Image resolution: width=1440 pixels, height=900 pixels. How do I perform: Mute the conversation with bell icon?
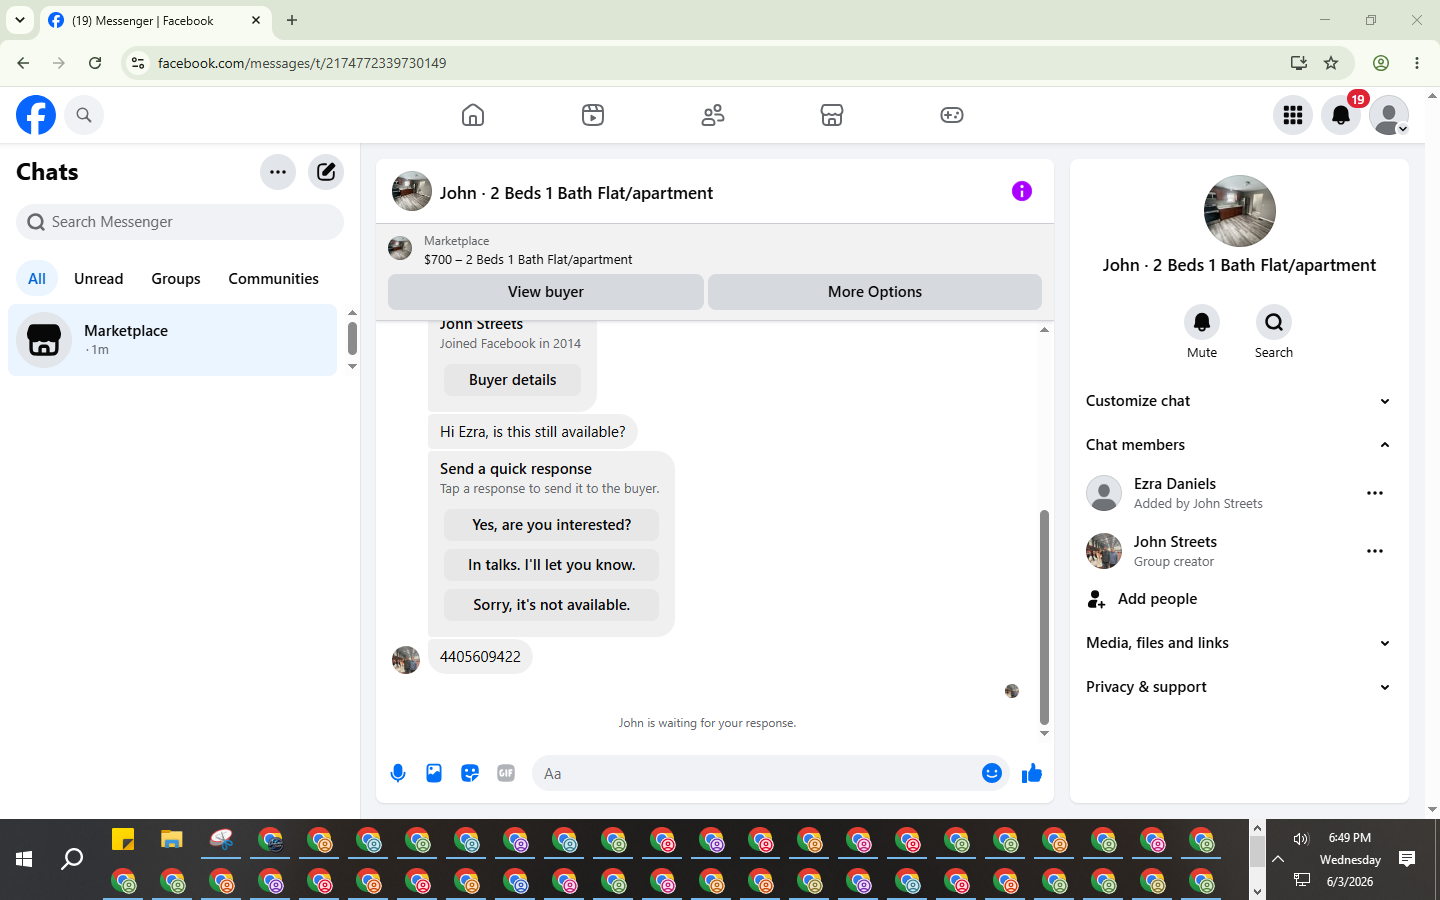pos(1202,322)
